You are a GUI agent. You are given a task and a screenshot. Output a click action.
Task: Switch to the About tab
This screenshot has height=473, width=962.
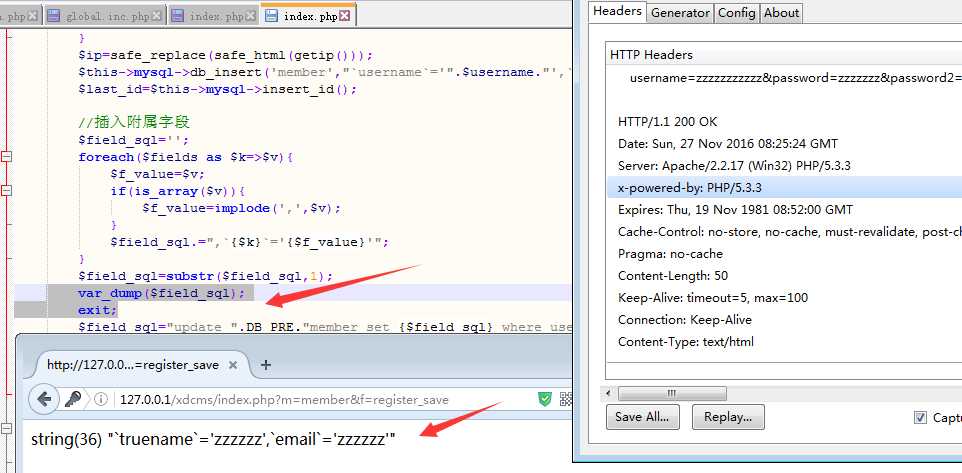click(x=781, y=13)
